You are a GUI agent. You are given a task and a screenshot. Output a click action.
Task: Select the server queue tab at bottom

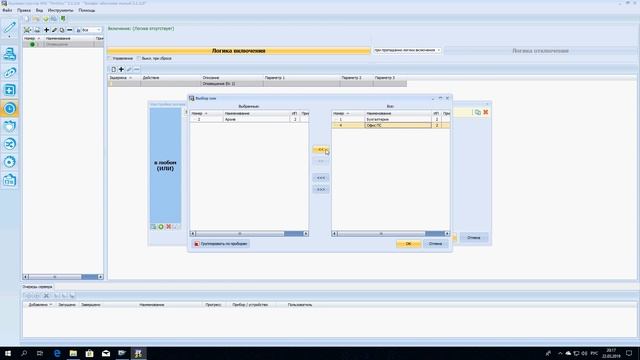pos(37,287)
